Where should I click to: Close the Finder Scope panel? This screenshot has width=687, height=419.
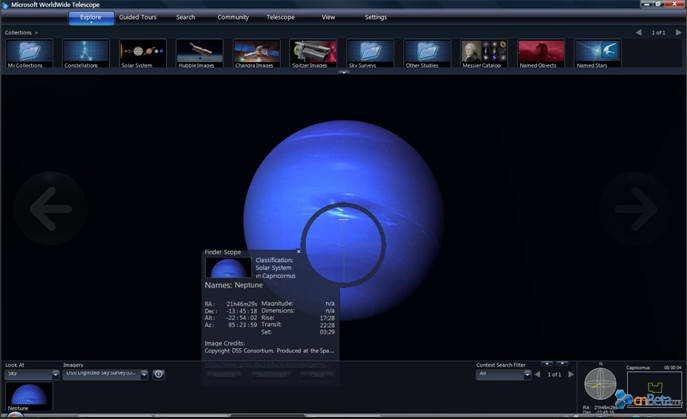point(299,252)
